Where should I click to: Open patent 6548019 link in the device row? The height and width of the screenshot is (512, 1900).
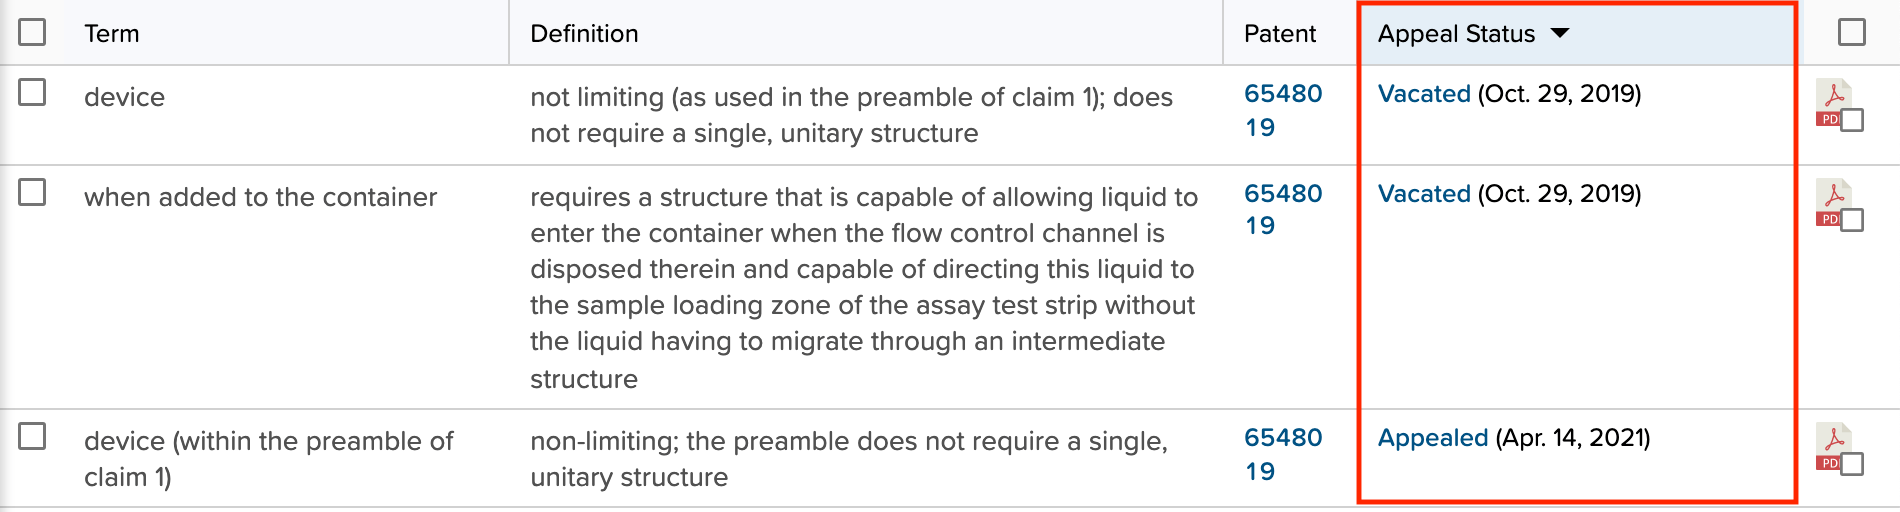(1283, 110)
